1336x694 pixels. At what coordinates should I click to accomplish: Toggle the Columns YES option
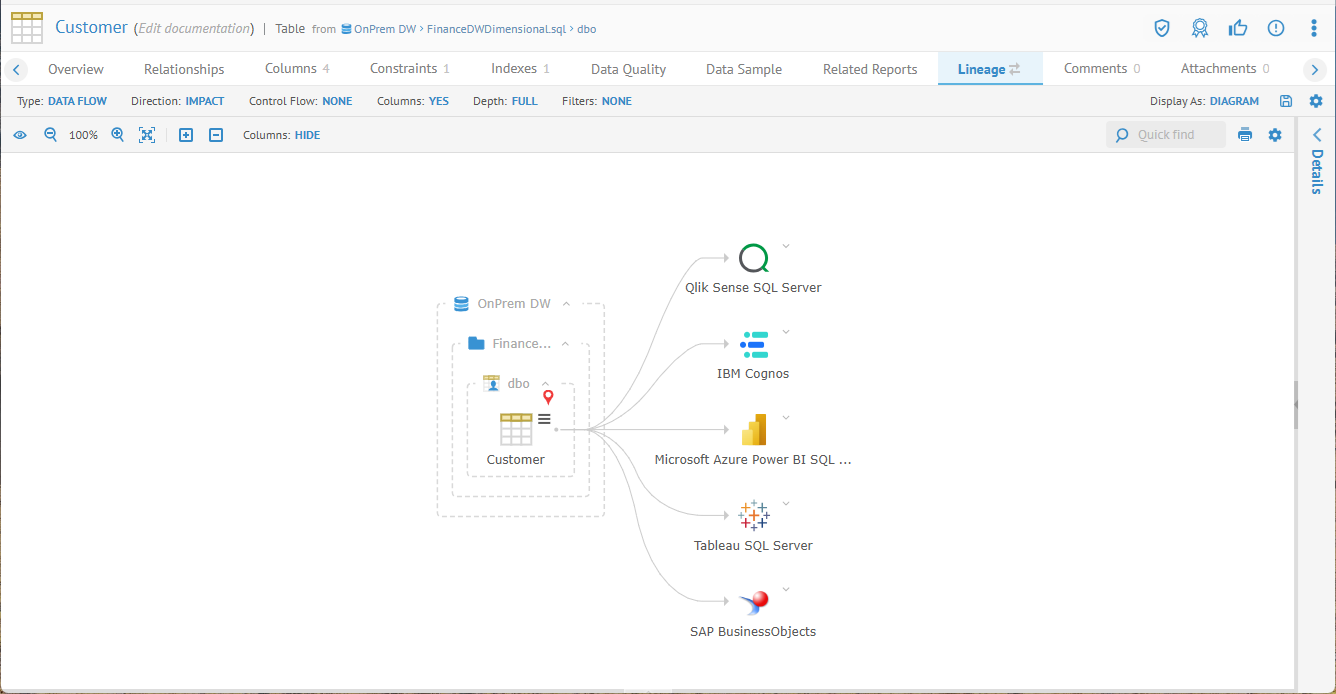(x=438, y=101)
